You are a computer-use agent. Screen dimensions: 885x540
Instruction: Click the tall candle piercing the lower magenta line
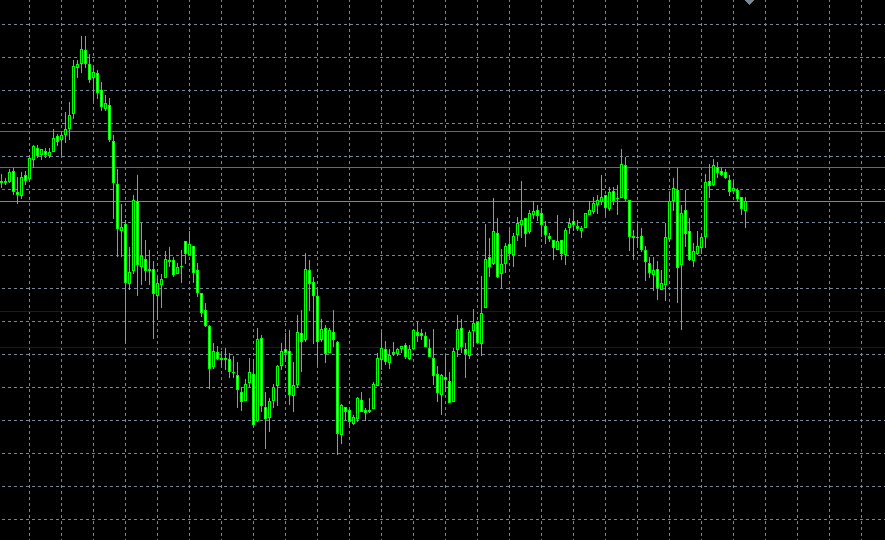pyautogui.click(x=623, y=180)
